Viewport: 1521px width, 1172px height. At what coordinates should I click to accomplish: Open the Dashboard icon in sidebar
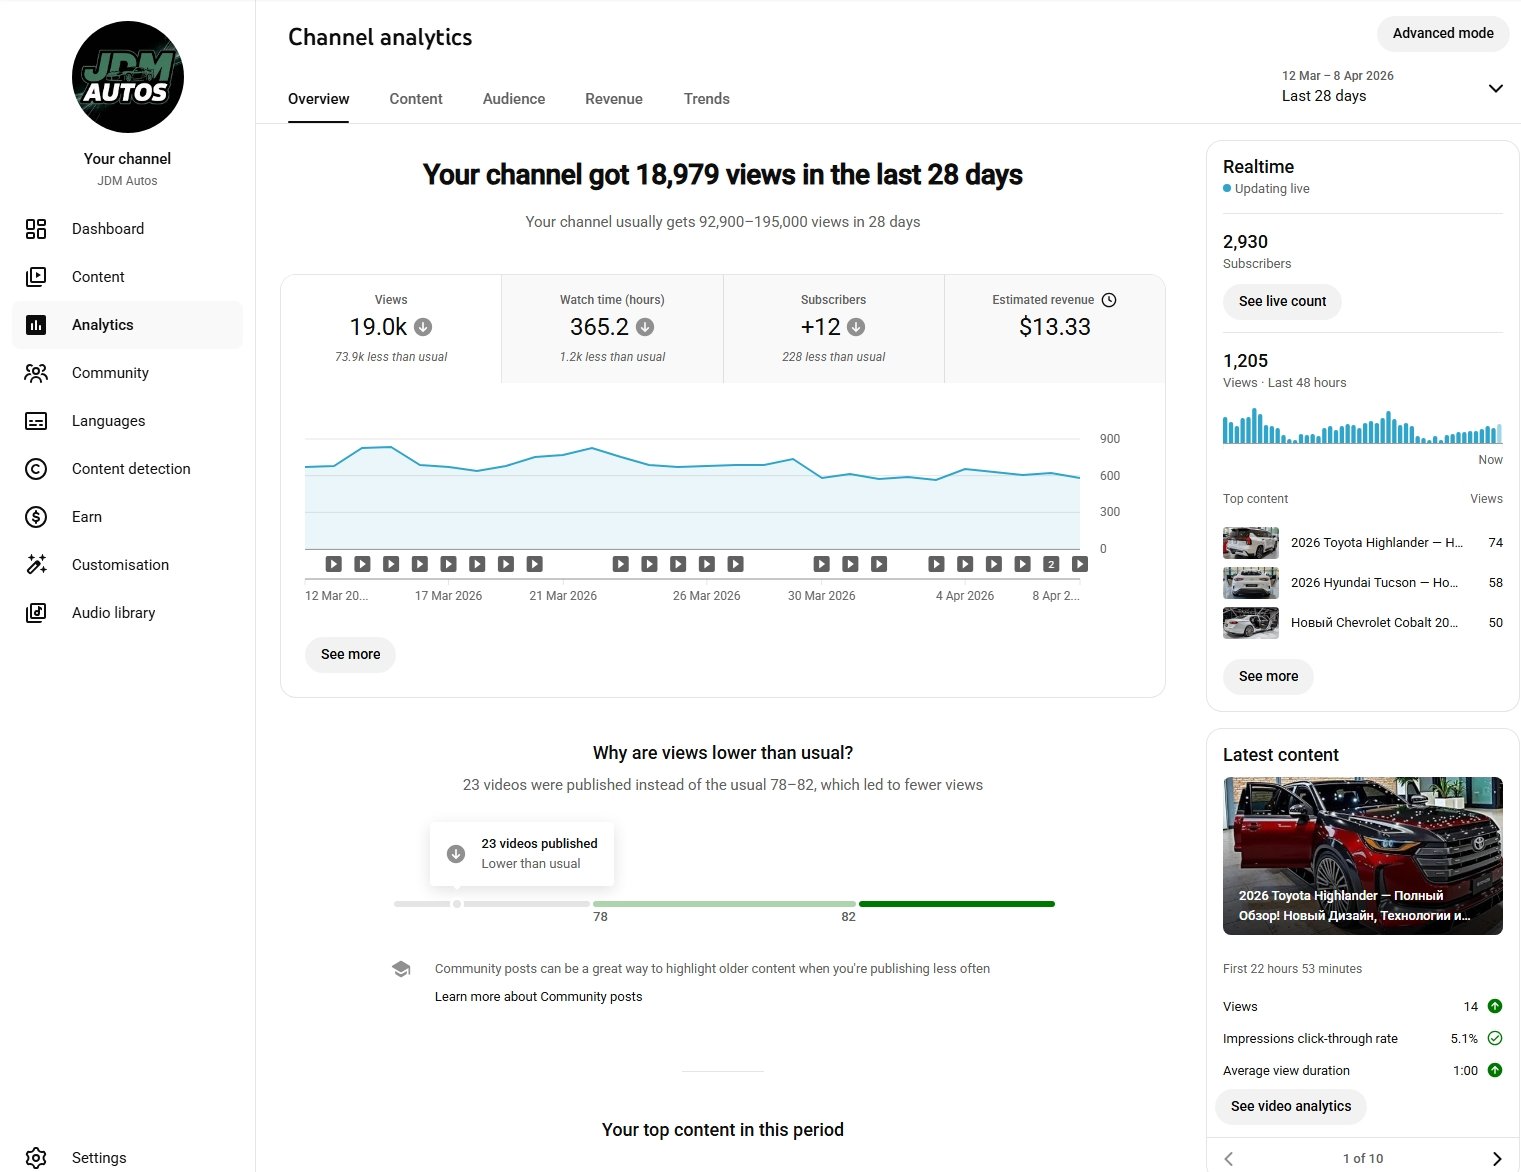point(36,229)
